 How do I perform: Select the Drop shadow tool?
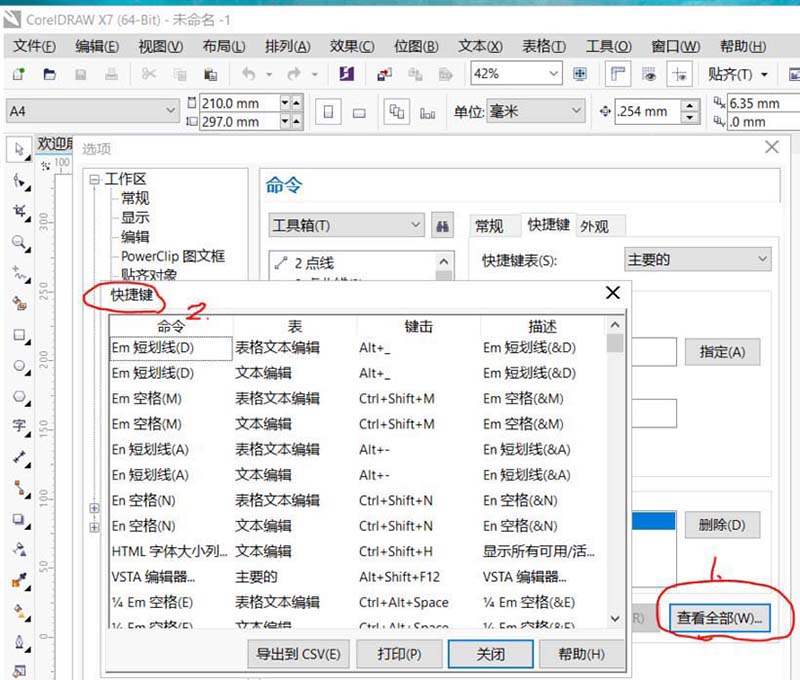pyautogui.click(x=20, y=519)
